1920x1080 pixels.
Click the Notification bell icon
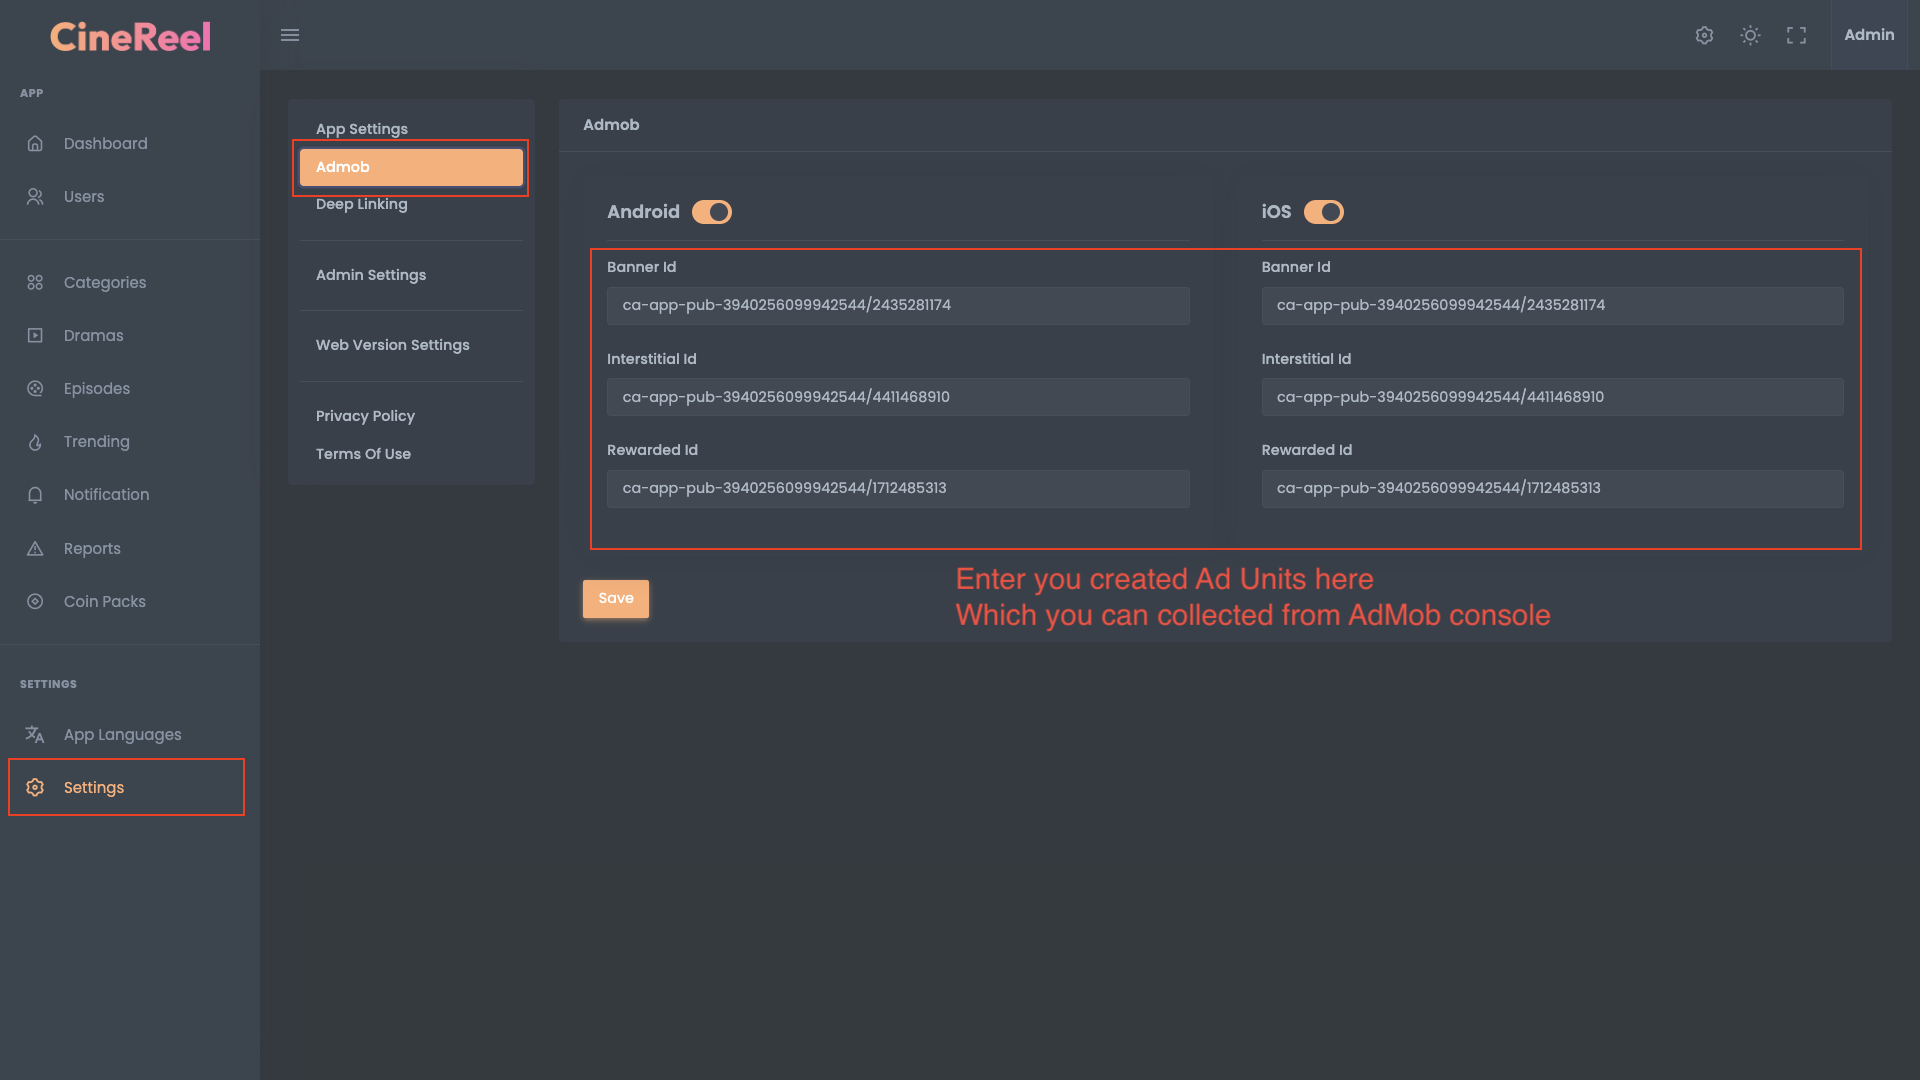coord(35,495)
